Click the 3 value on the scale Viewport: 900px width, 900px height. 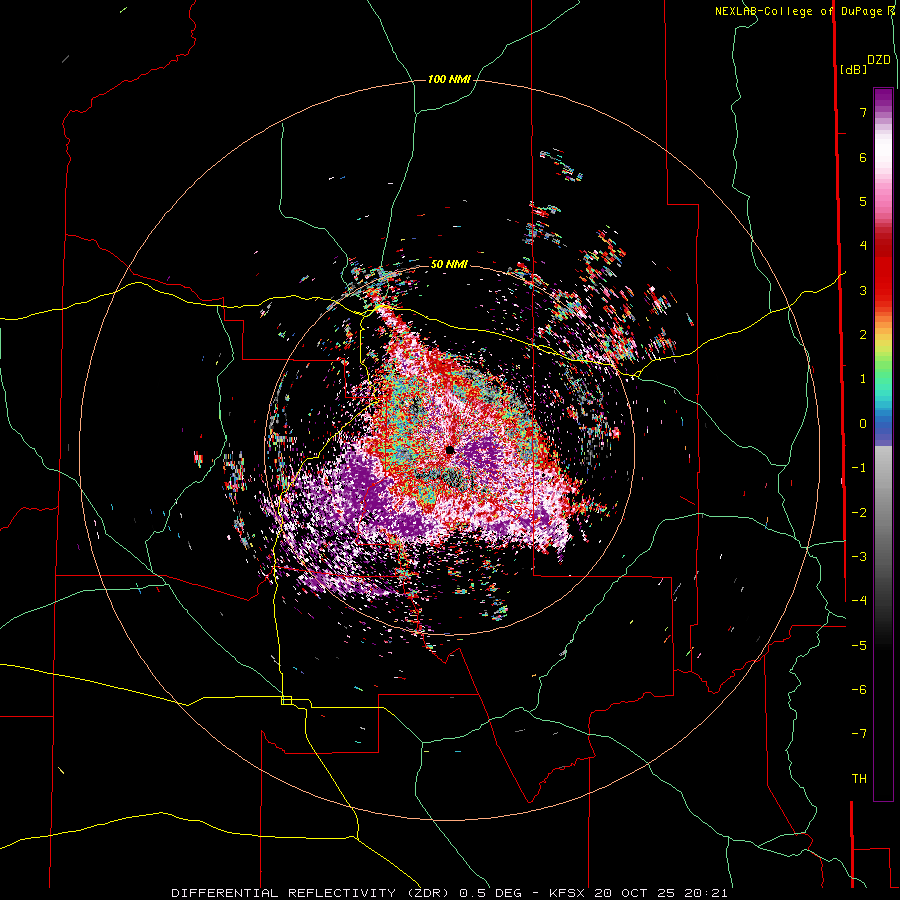coord(863,290)
